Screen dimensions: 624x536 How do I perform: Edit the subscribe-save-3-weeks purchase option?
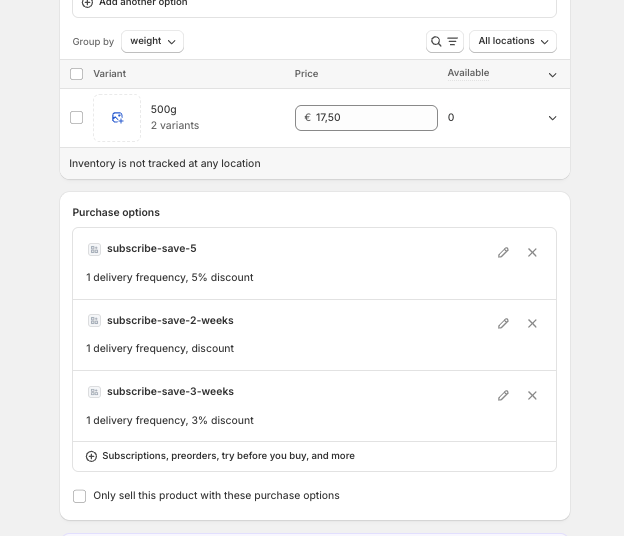pos(503,396)
